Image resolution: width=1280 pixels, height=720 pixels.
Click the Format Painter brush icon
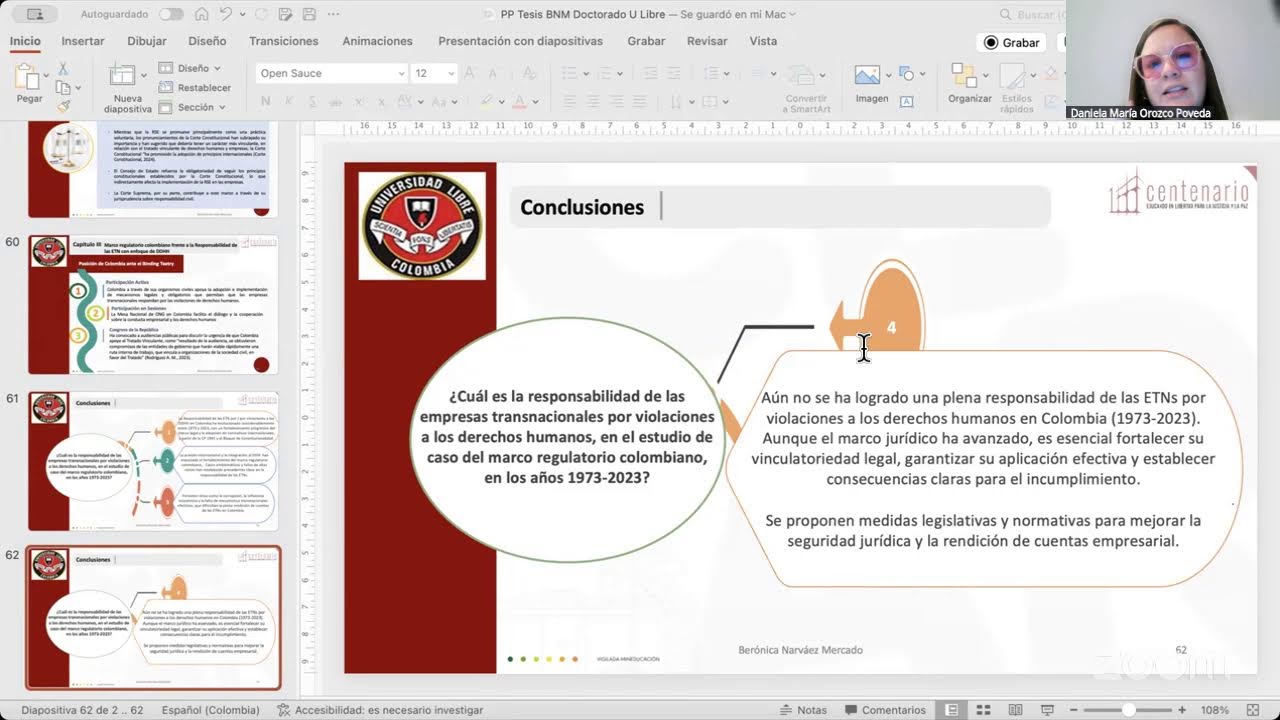(63, 106)
